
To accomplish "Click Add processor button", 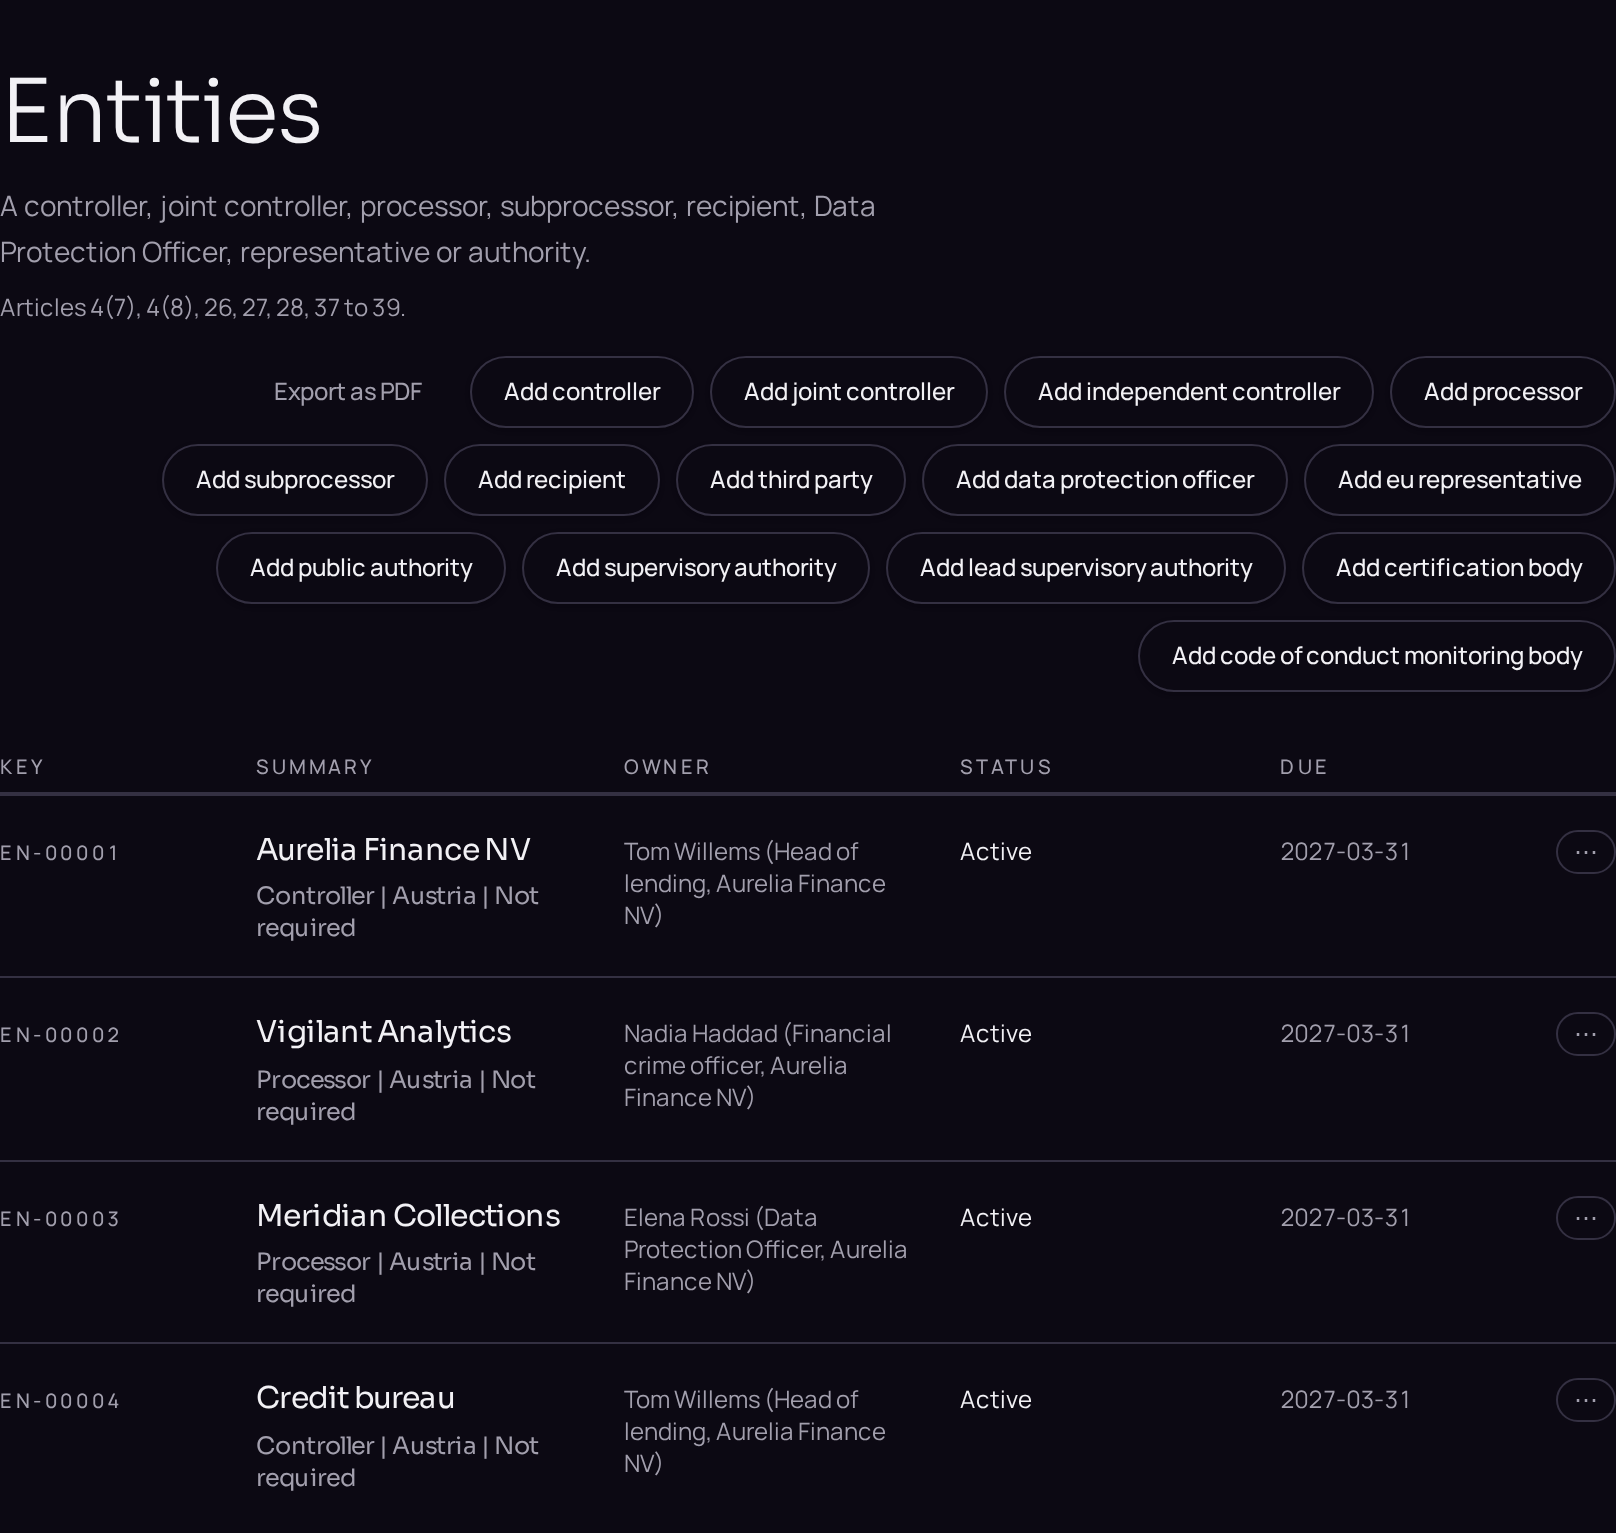I will tap(1503, 392).
